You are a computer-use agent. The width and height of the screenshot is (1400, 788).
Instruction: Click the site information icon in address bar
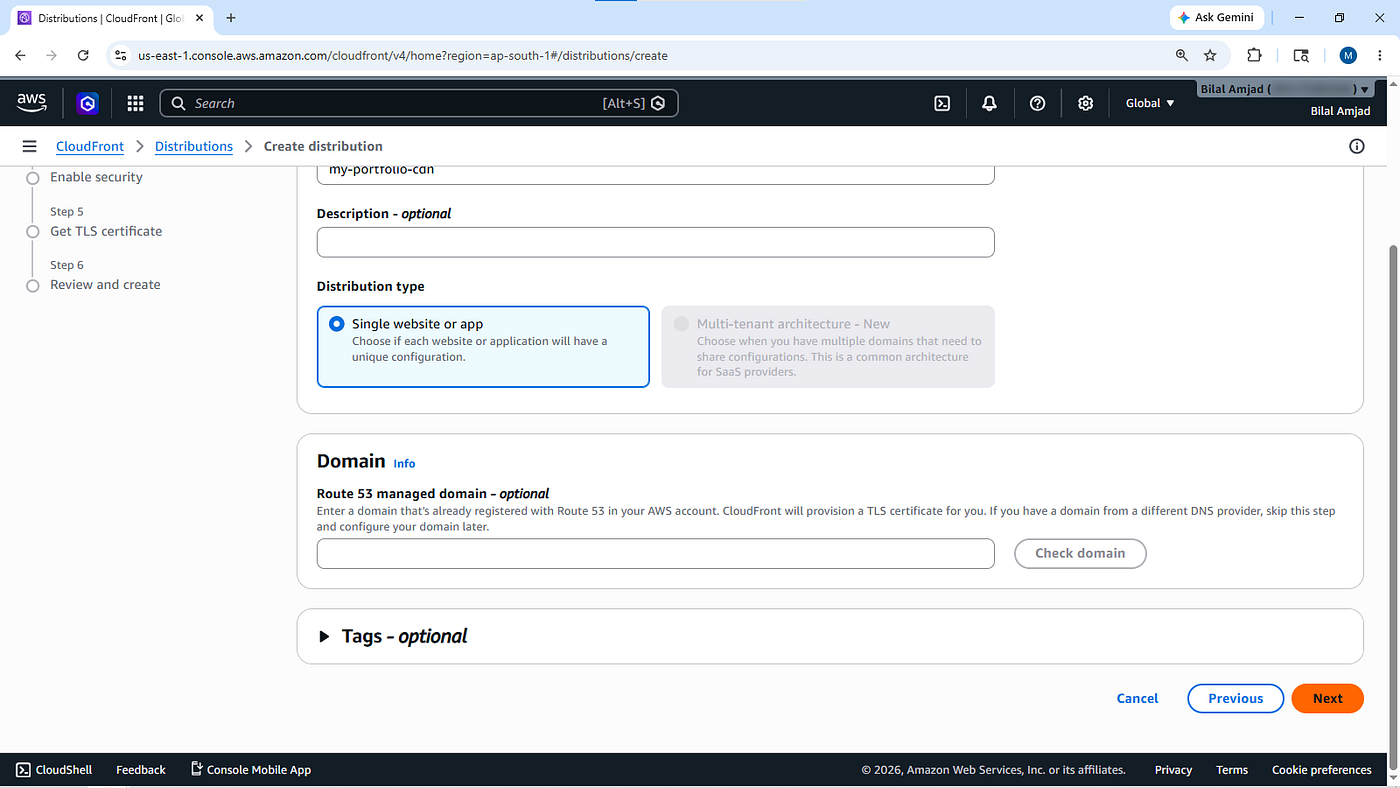[121, 55]
